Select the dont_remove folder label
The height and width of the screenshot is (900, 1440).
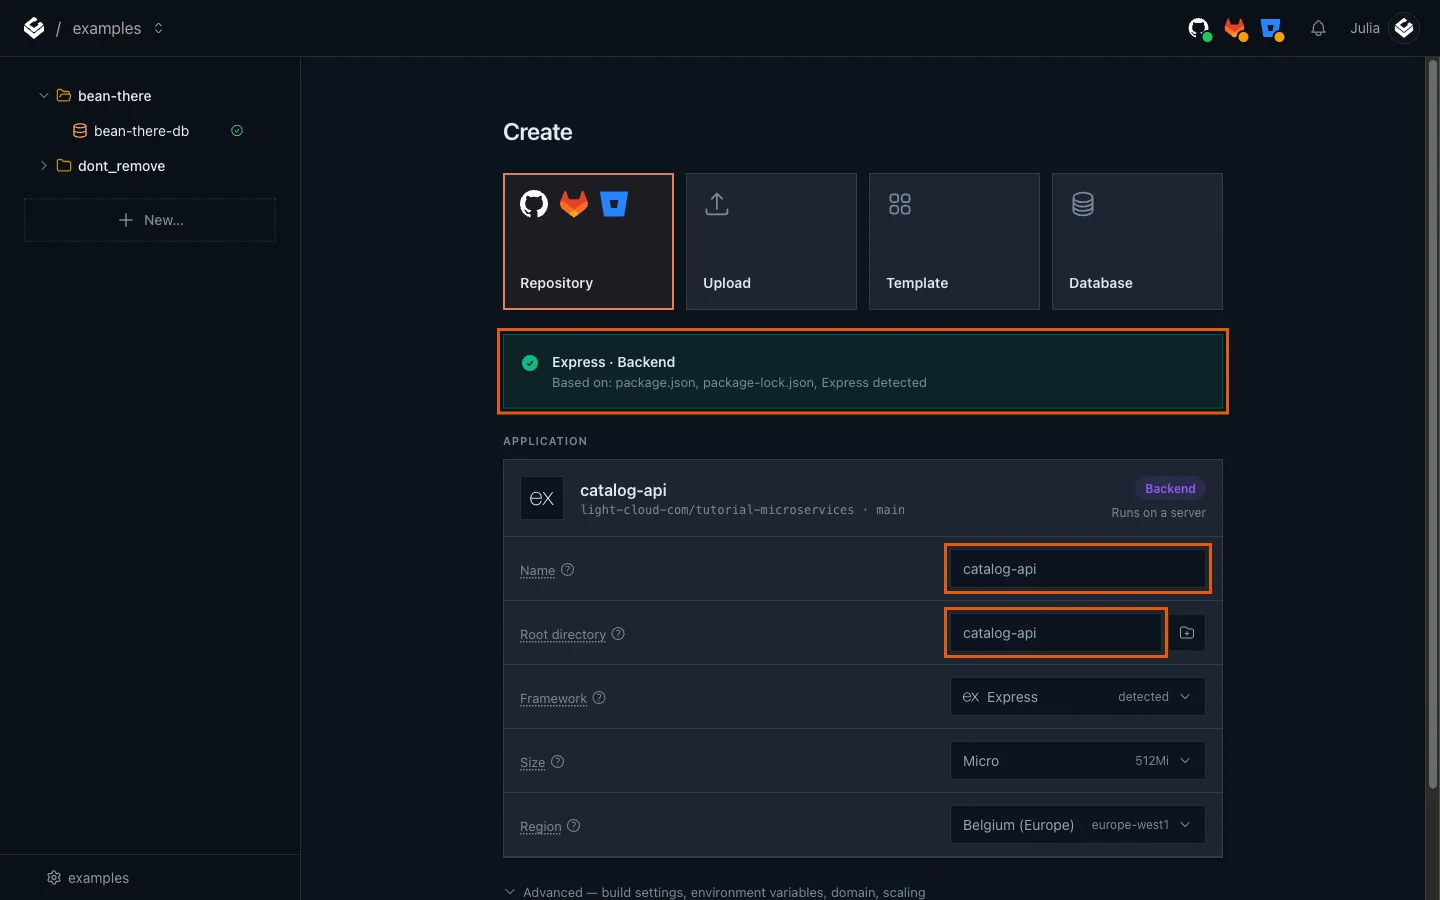[121, 166]
